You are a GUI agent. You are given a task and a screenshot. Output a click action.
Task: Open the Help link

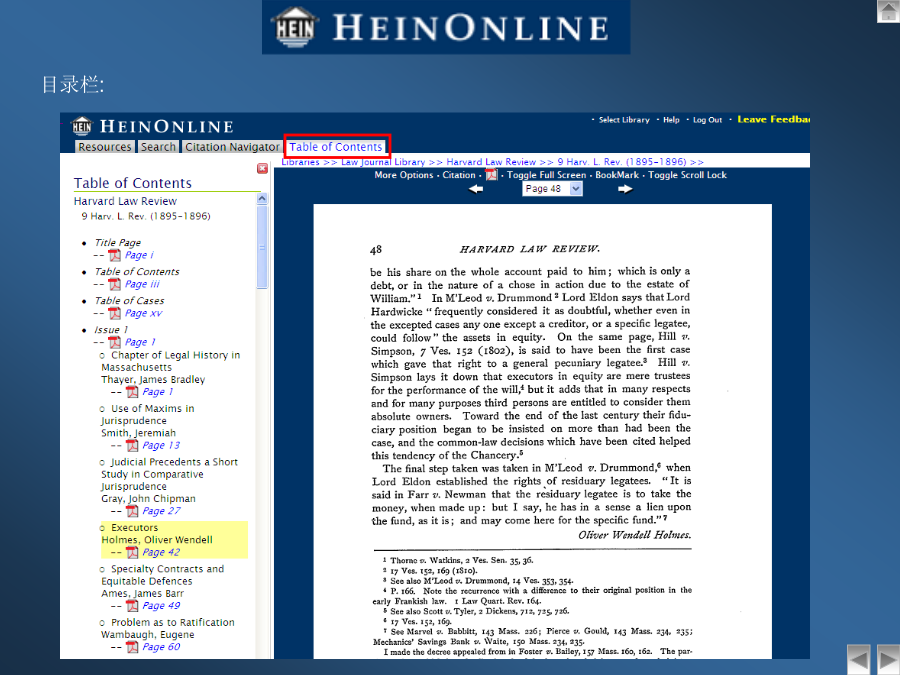click(x=671, y=120)
